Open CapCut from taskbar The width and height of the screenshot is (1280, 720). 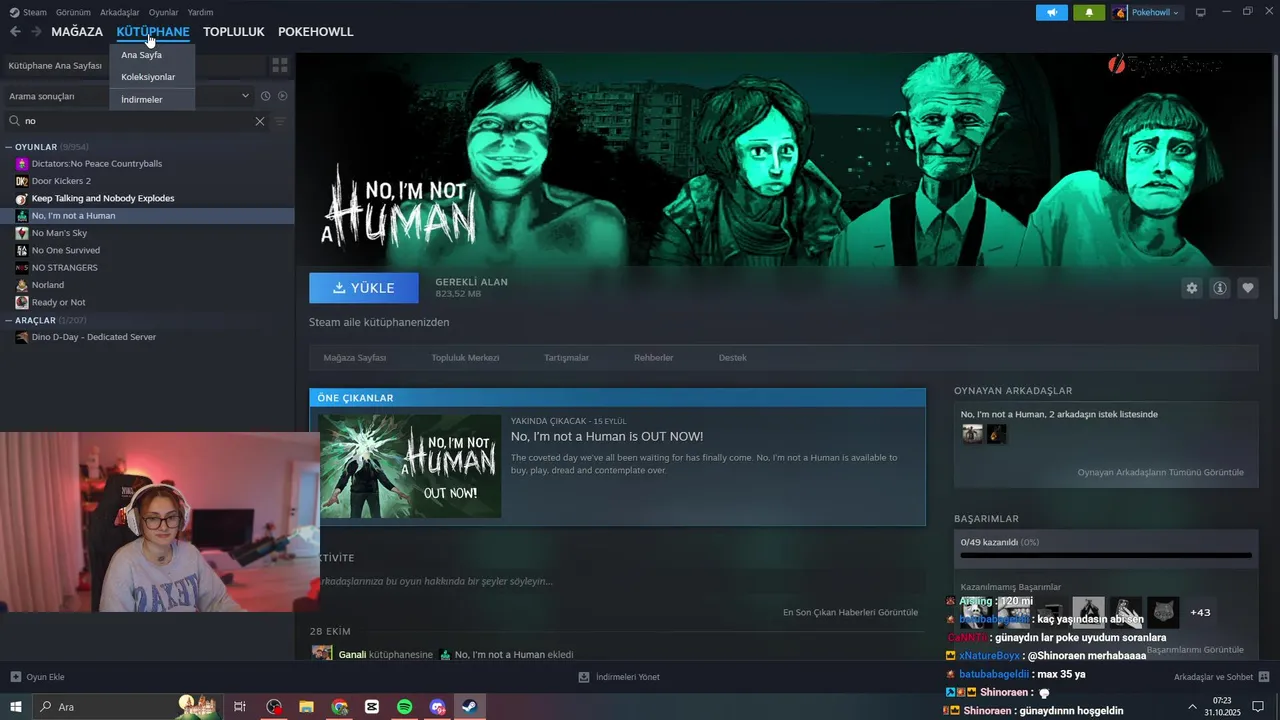click(372, 707)
